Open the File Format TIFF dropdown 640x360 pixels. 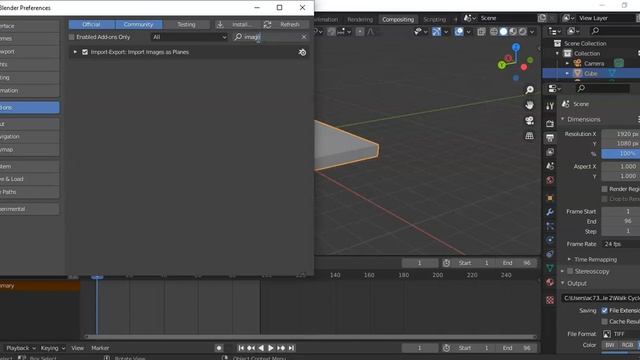pos(620,334)
